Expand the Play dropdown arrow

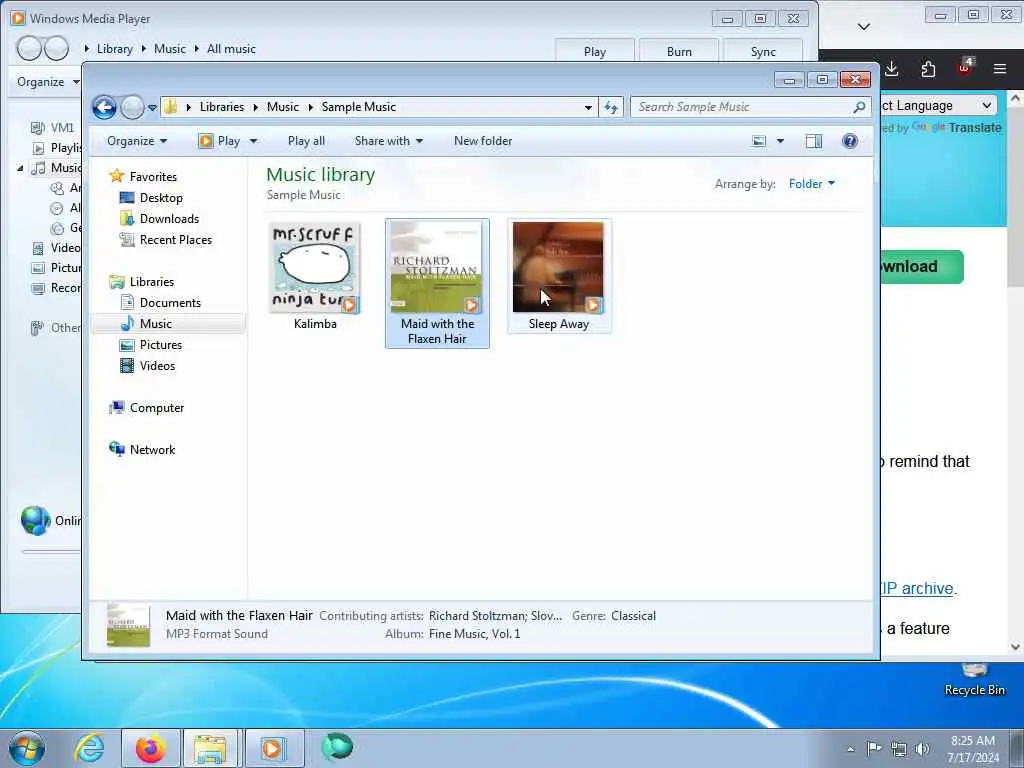pos(253,141)
